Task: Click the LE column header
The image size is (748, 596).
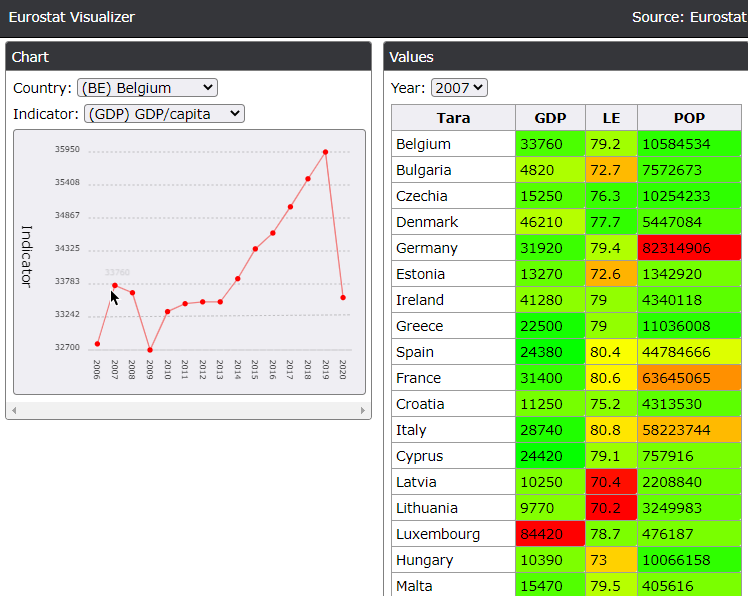Action: [611, 118]
